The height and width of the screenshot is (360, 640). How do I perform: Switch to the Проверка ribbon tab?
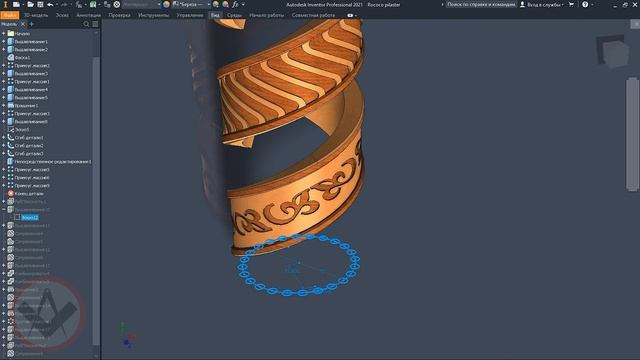[119, 15]
